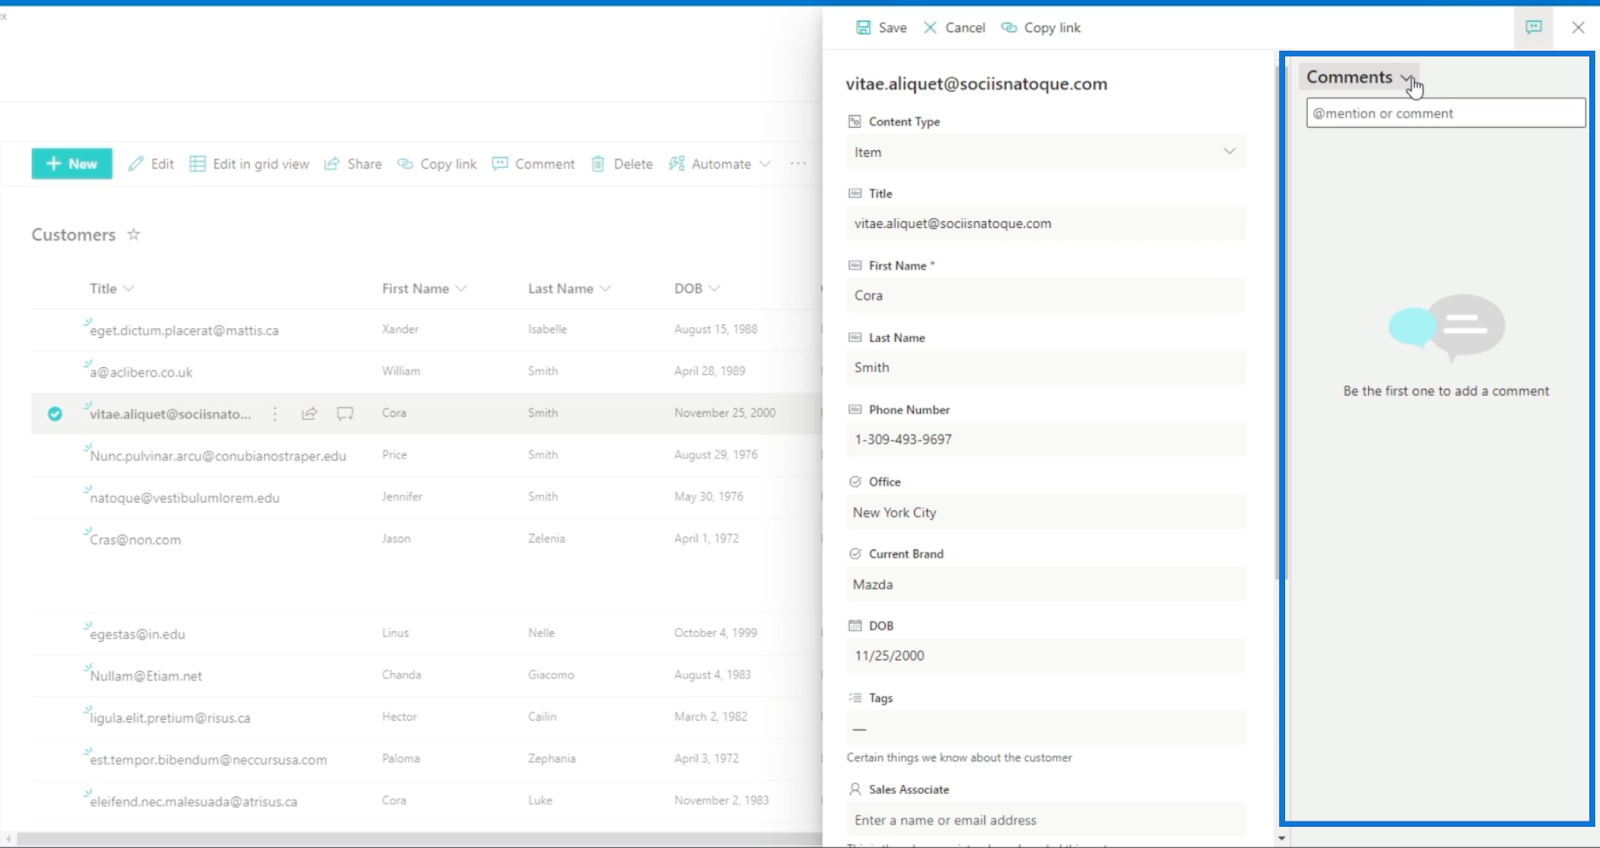This screenshot has width=1600, height=848.
Task: Click the Save disk icon
Action: click(x=863, y=28)
